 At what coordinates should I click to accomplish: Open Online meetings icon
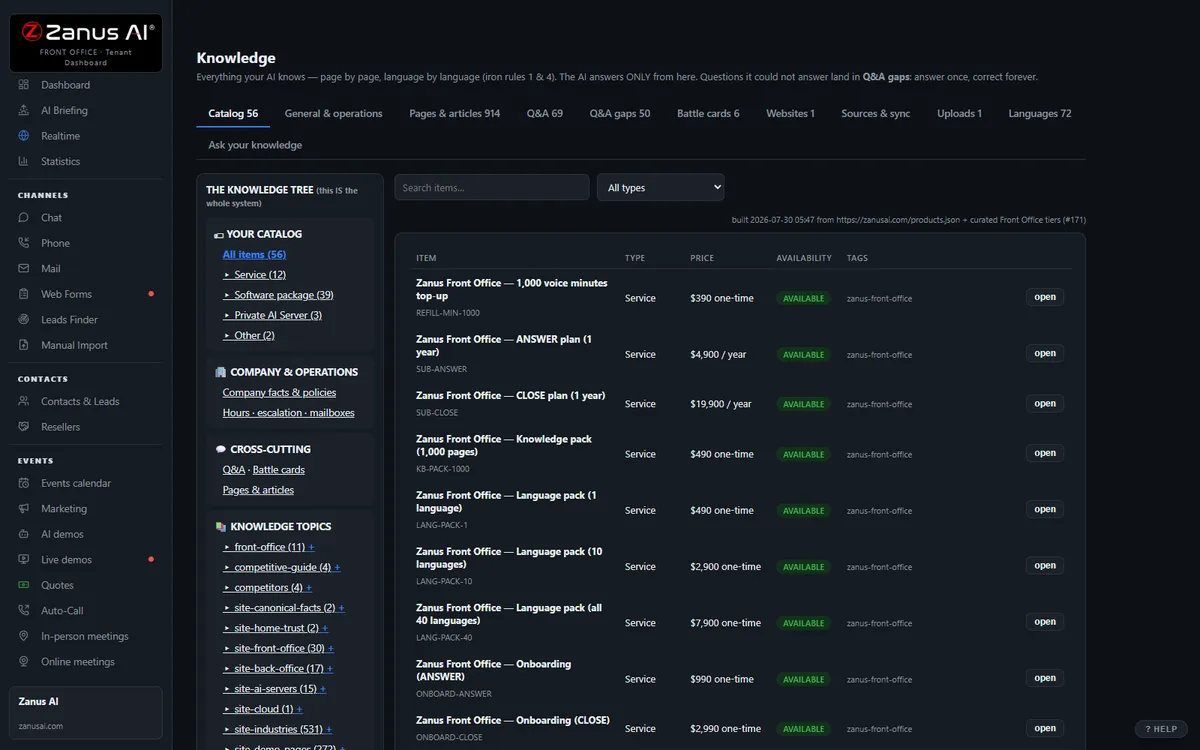(24, 661)
